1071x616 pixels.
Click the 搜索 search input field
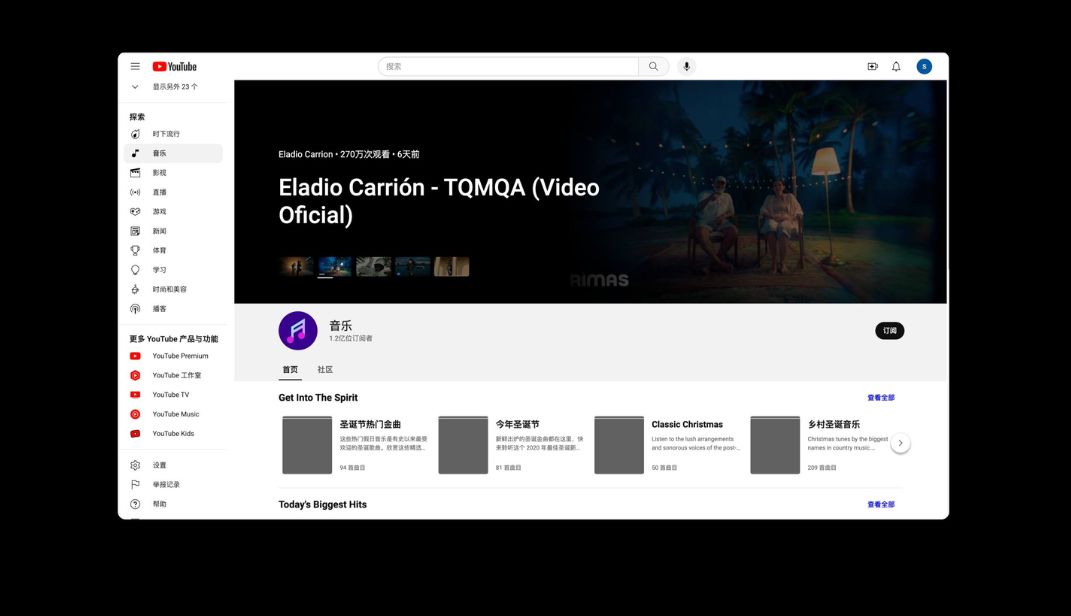coord(508,66)
